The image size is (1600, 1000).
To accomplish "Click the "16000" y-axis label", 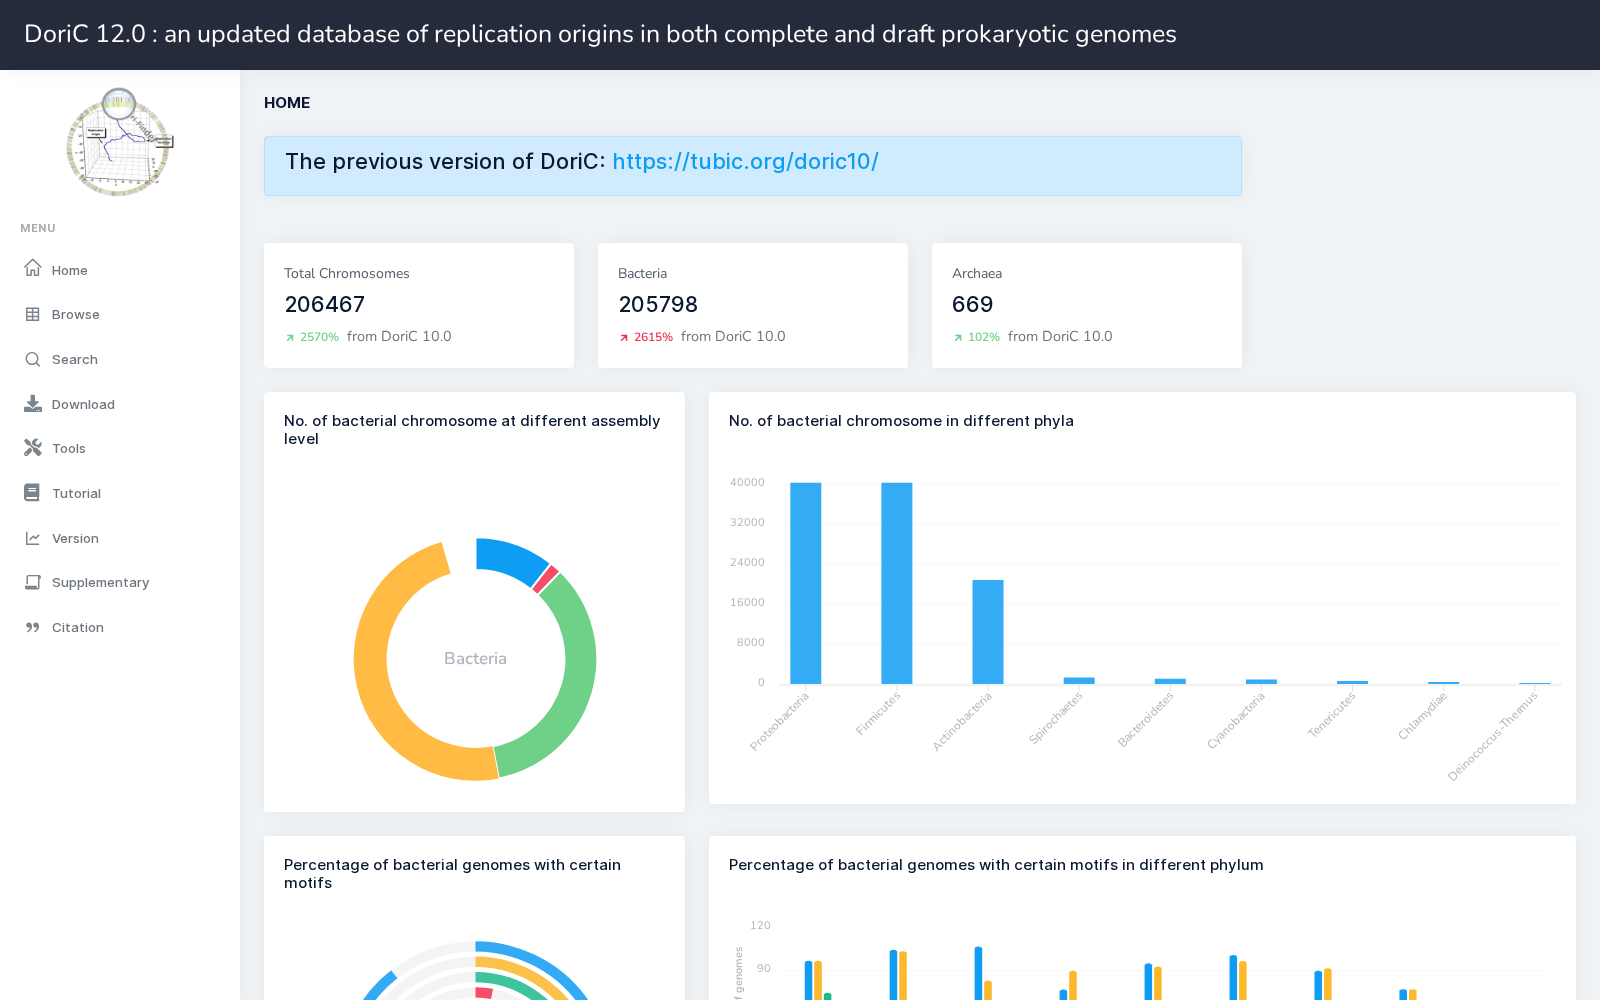I will [747, 603].
